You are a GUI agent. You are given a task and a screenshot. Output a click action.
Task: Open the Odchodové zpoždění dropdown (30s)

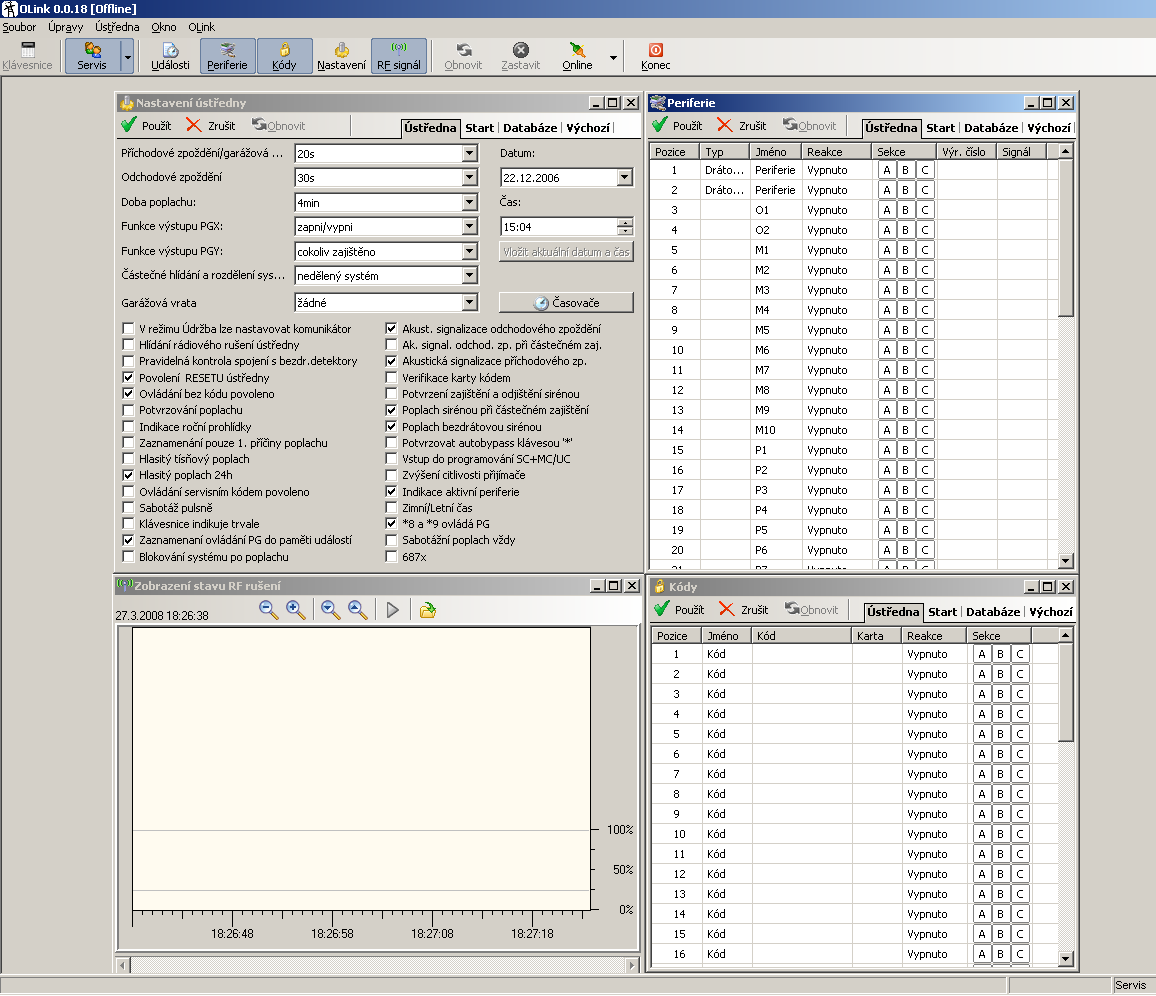[470, 178]
